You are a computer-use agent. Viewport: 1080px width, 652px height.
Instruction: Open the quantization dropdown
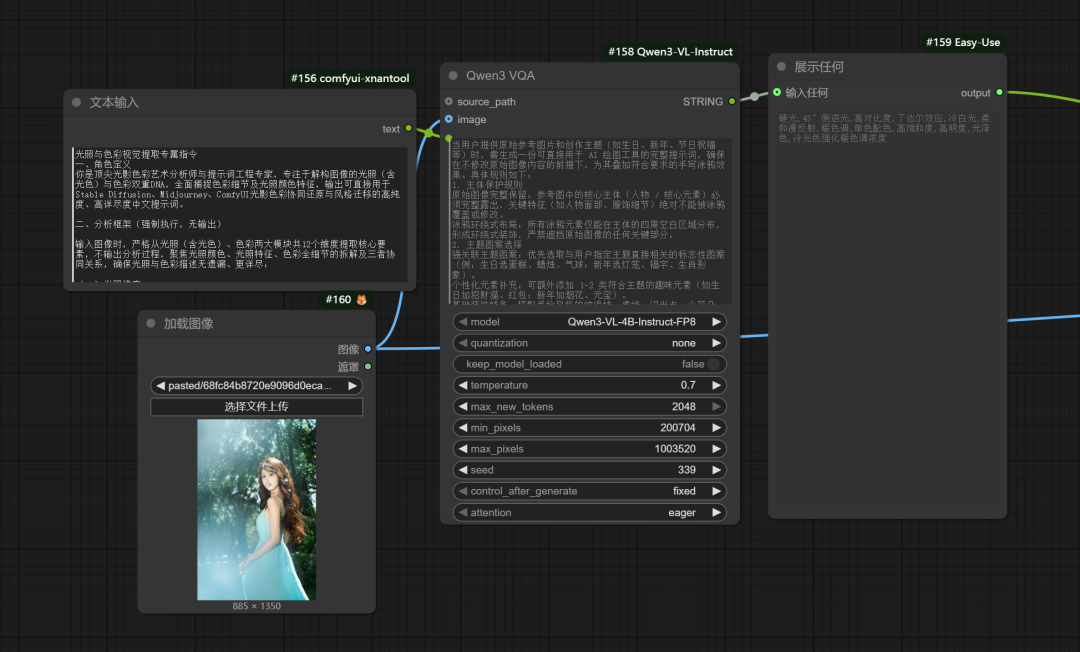pyautogui.click(x=590, y=343)
